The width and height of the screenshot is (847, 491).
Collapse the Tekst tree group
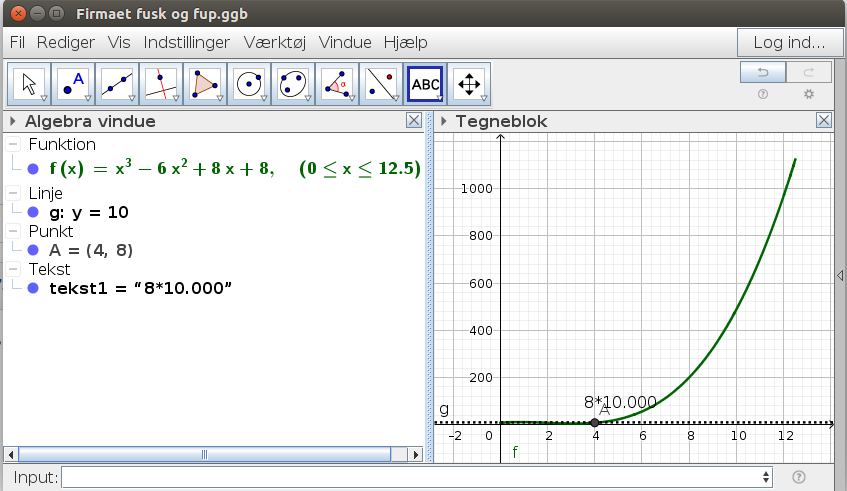pyautogui.click(x=13, y=268)
